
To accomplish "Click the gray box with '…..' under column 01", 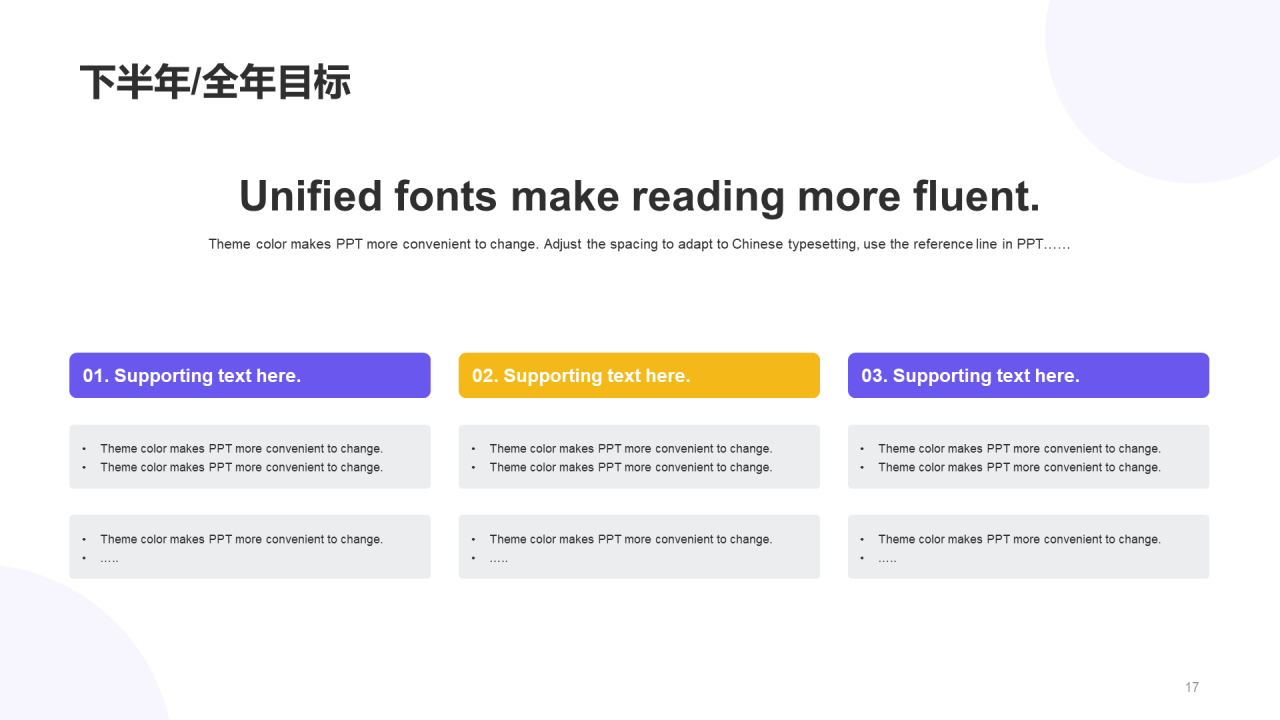I will point(250,547).
